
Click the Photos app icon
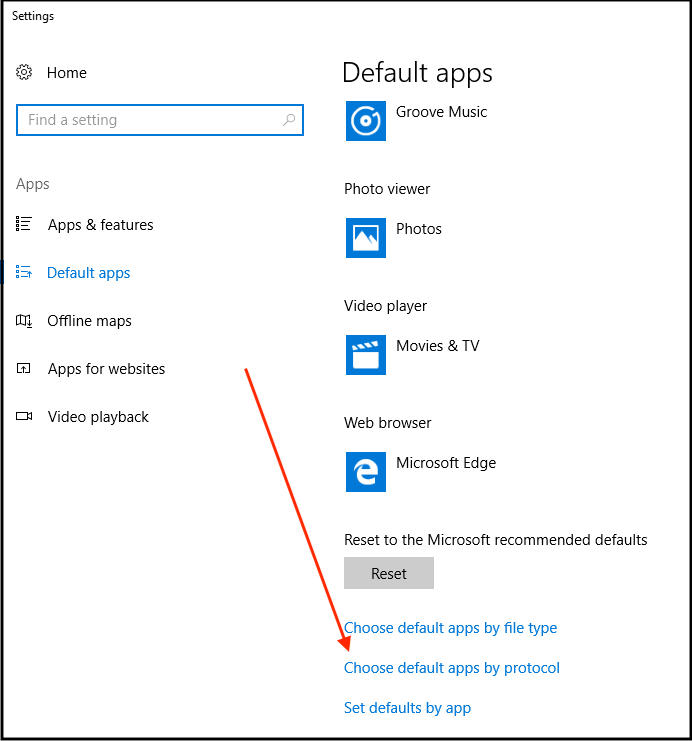(x=365, y=238)
